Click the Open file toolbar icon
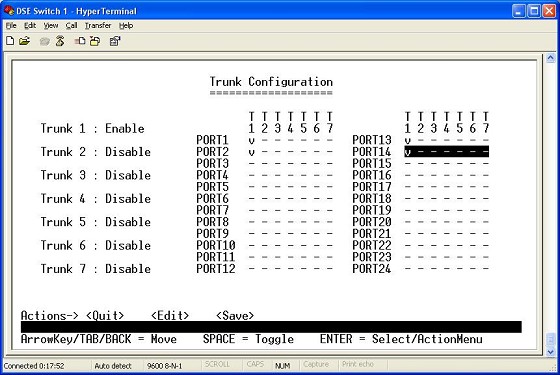 pyautogui.click(x=24, y=41)
